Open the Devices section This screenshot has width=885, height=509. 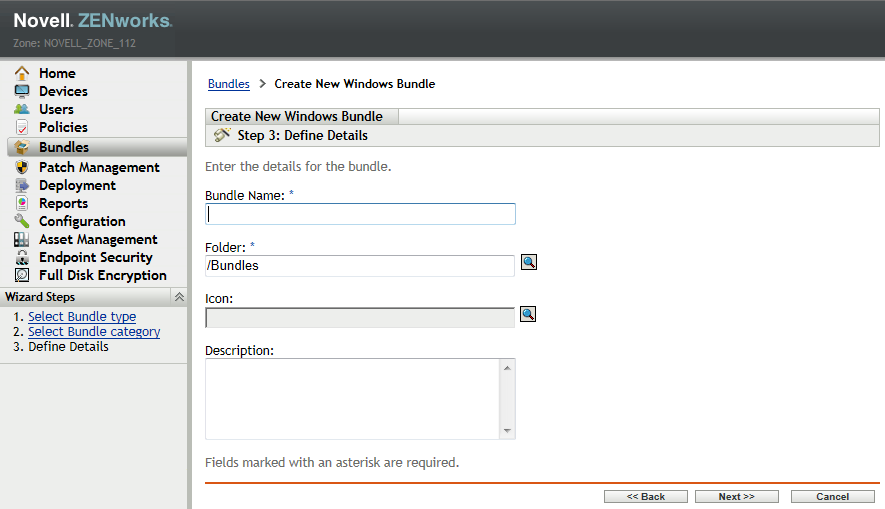(x=63, y=91)
